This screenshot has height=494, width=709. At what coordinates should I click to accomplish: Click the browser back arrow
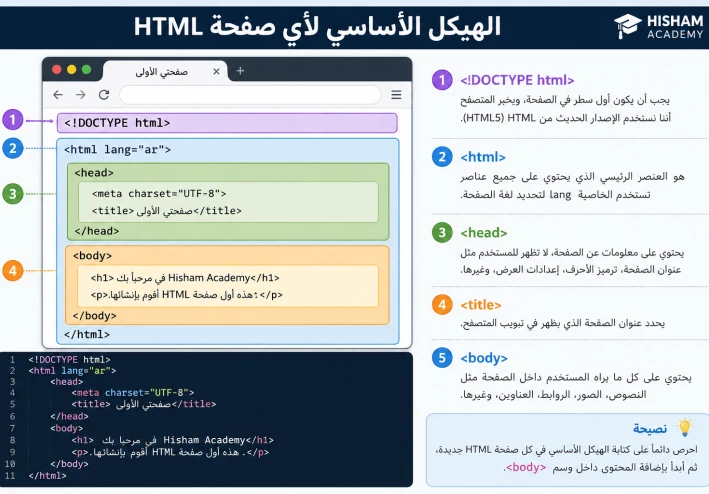click(58, 95)
